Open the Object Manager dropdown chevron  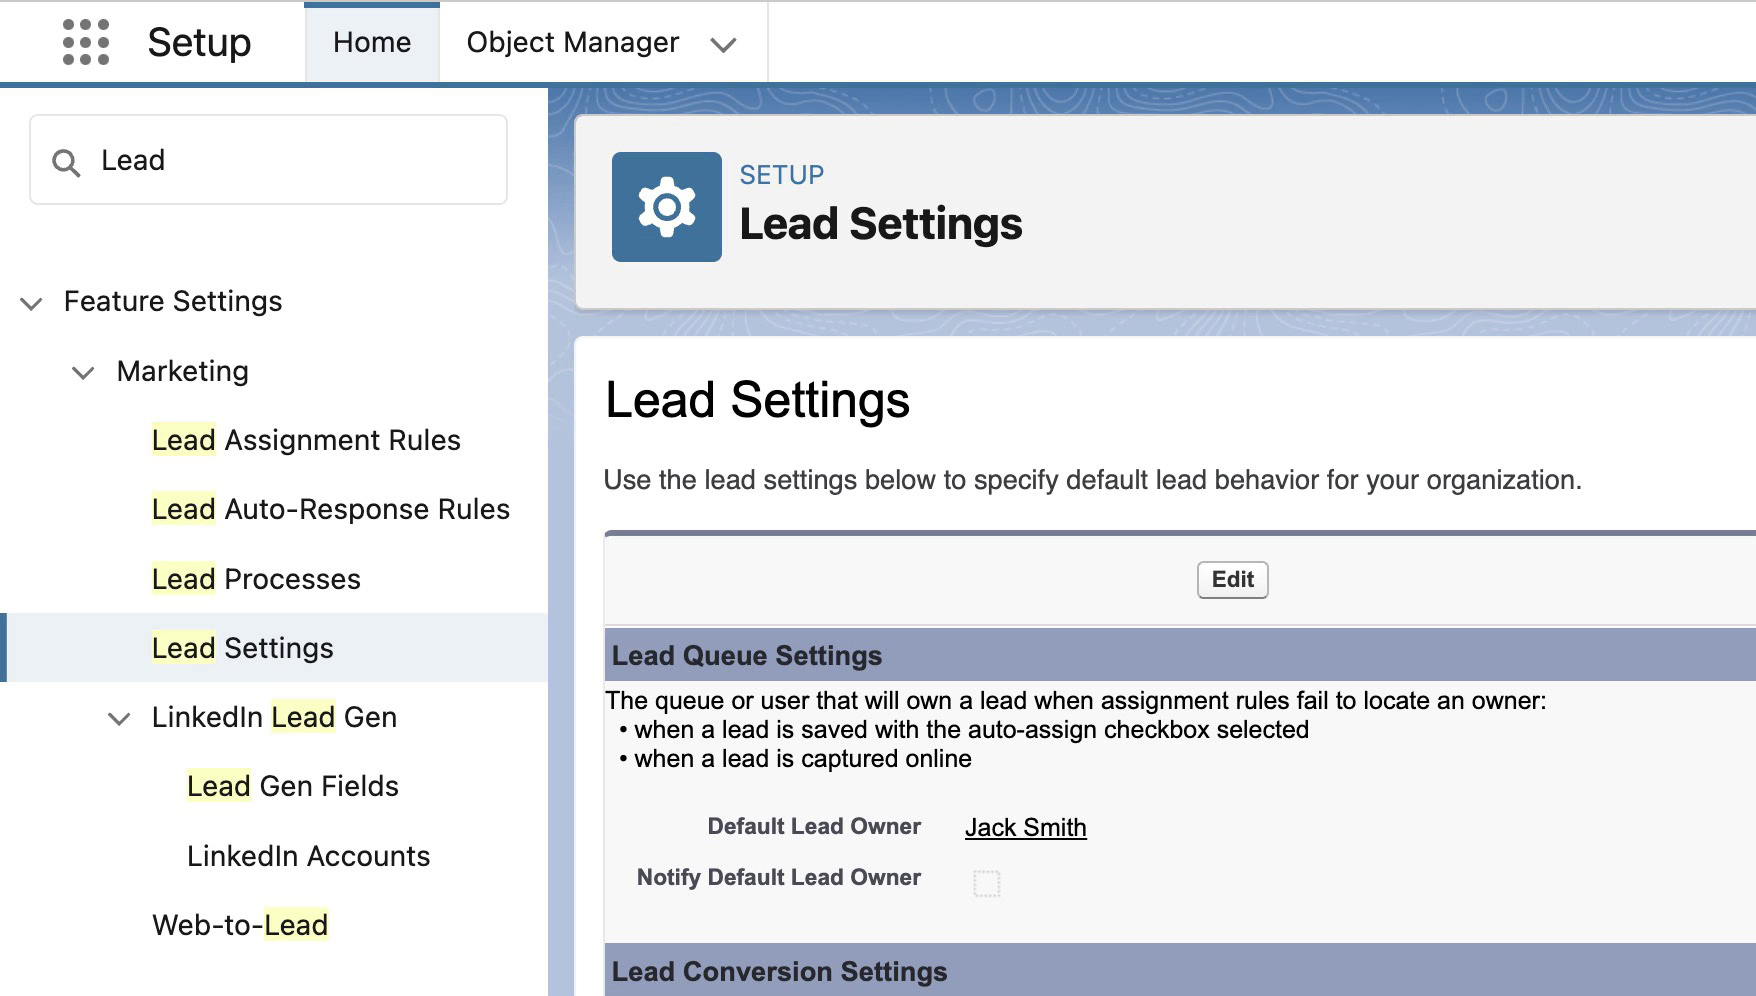(x=724, y=44)
